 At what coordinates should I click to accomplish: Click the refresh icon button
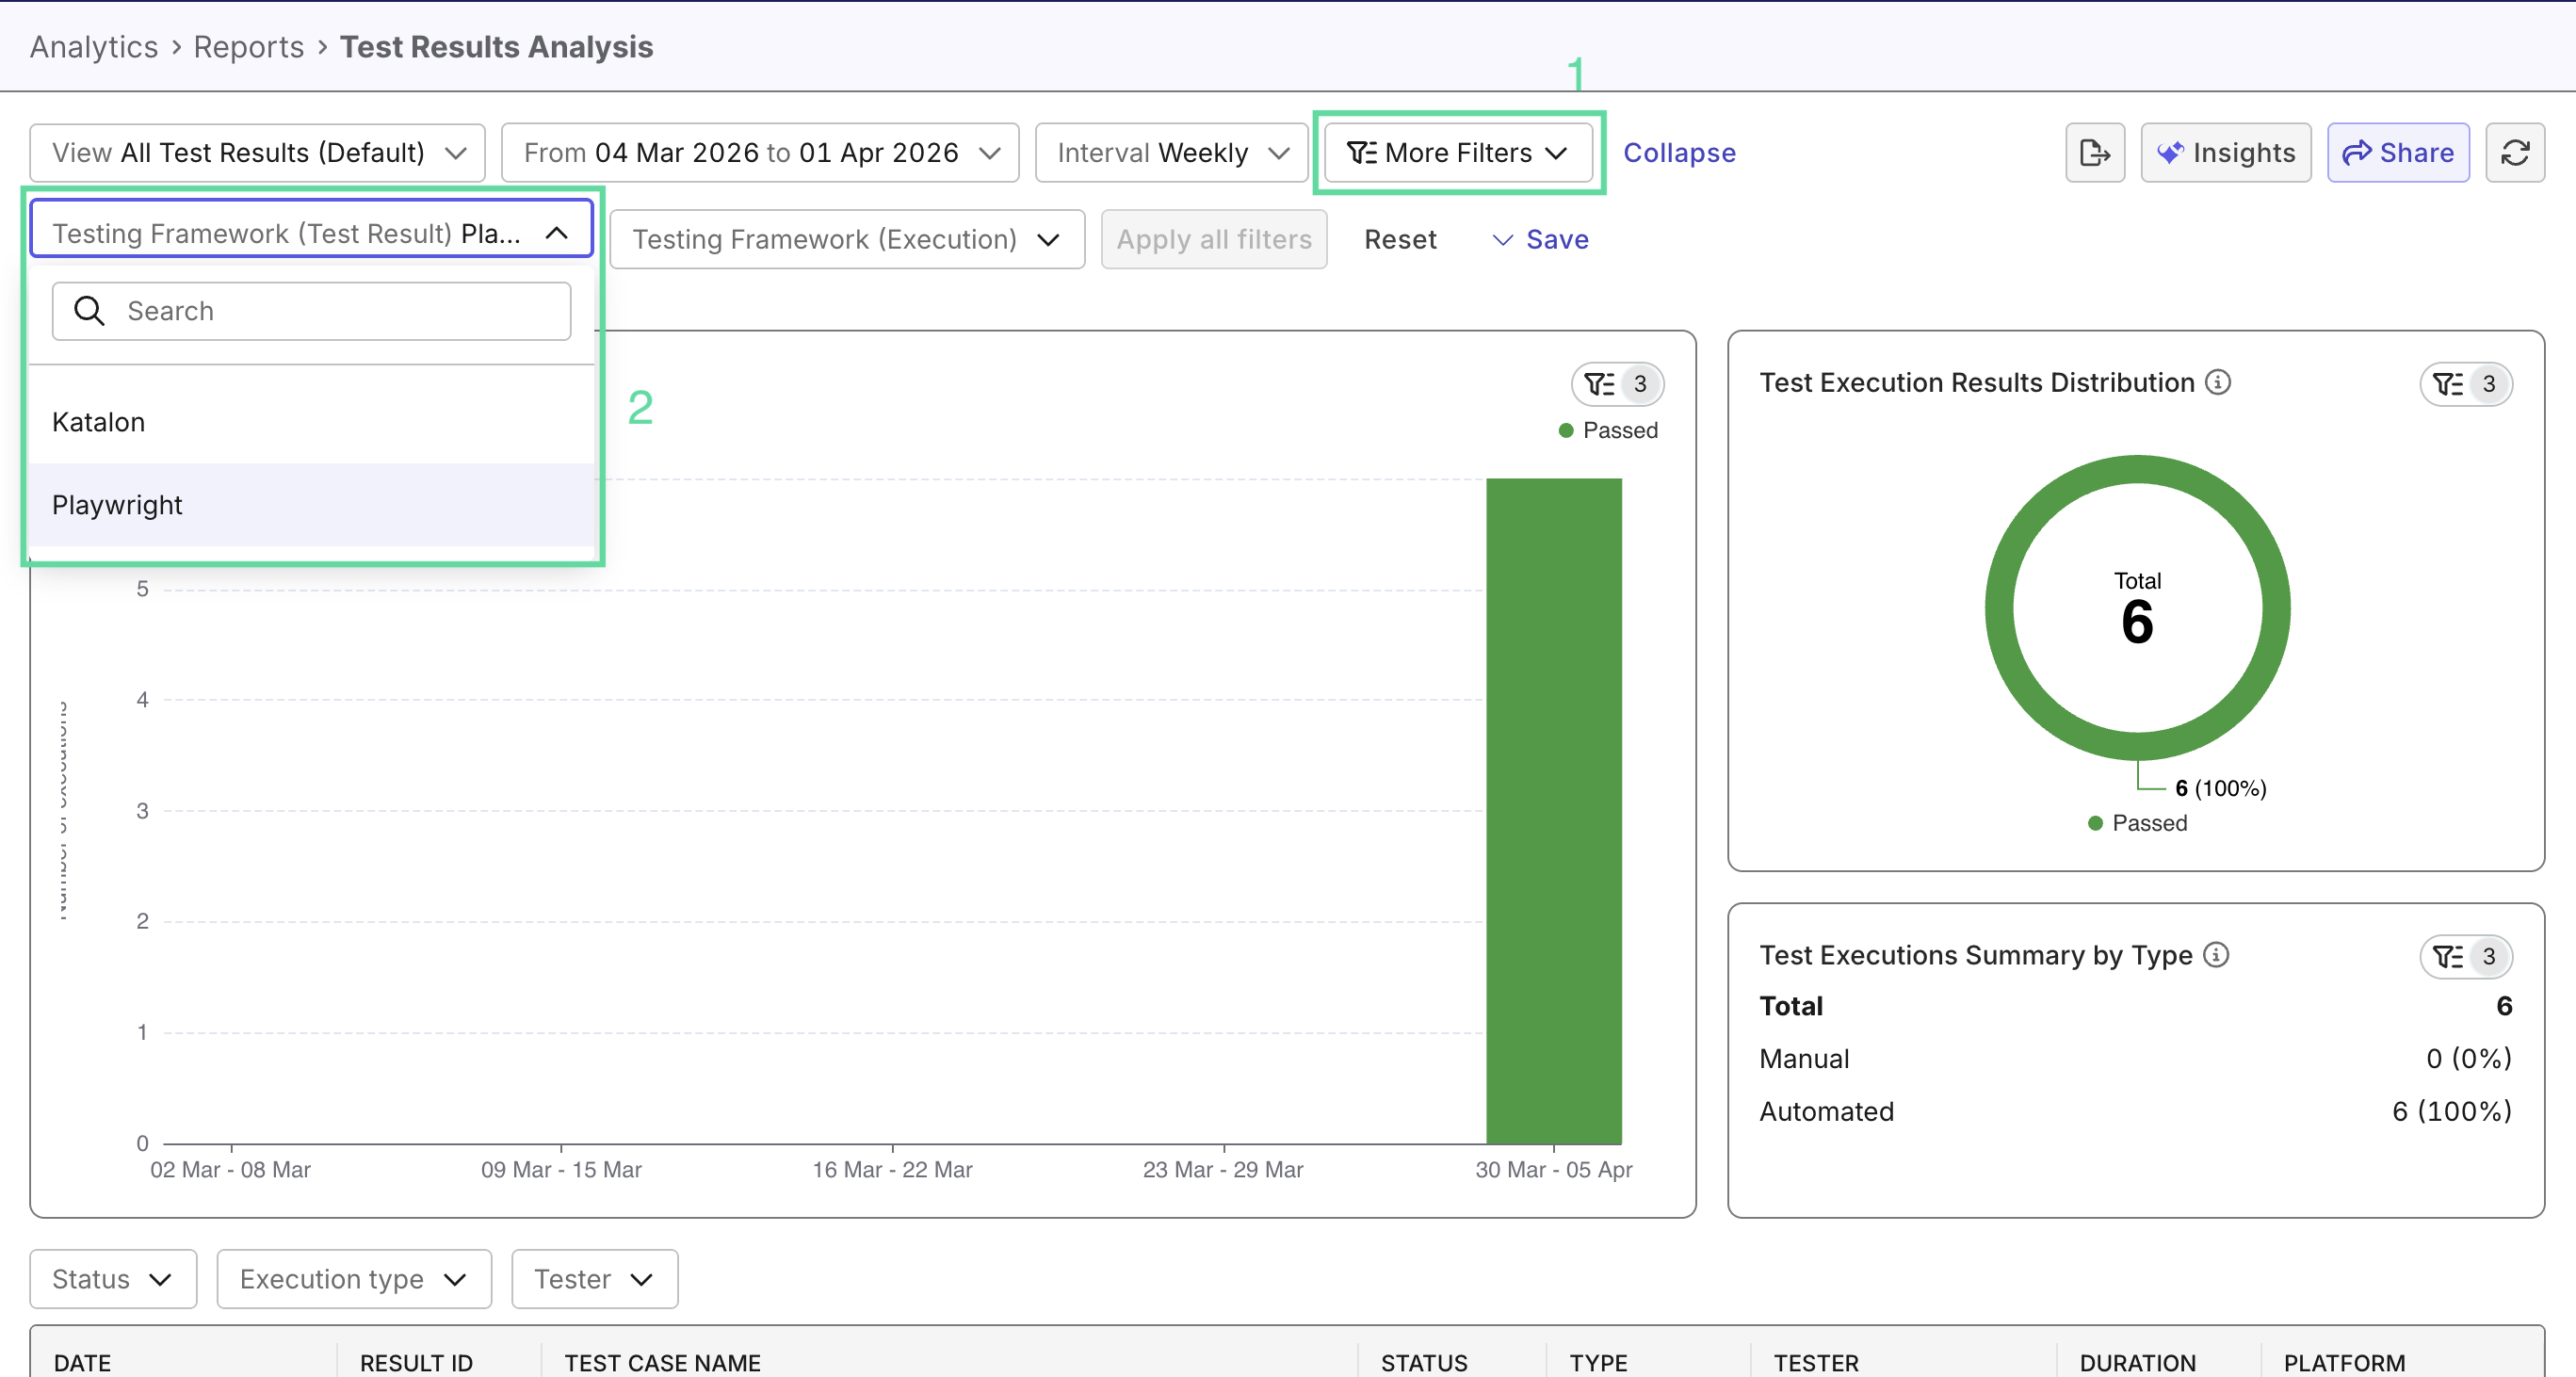point(2514,153)
